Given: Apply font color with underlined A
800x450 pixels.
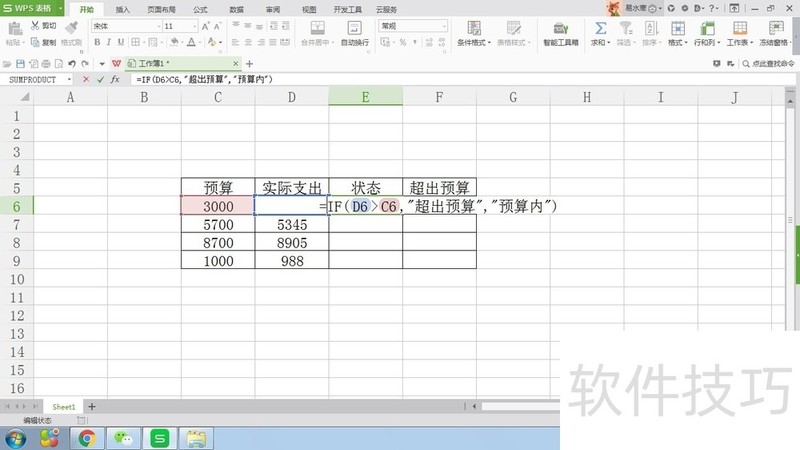Looking at the screenshot, I should (191, 42).
